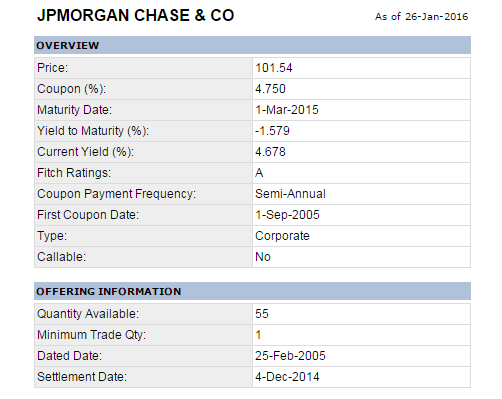Click the Callable value No
This screenshot has width=502, height=399.
[263, 257]
